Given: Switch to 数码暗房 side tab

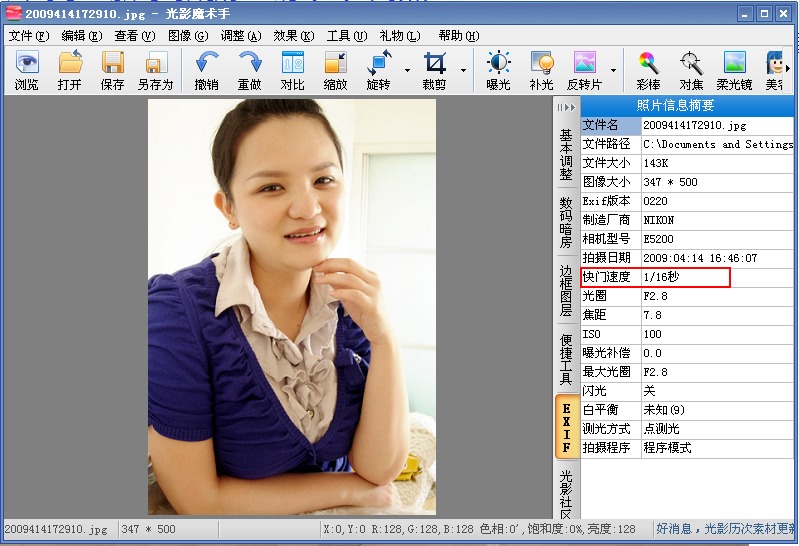Looking at the screenshot, I should (x=566, y=223).
